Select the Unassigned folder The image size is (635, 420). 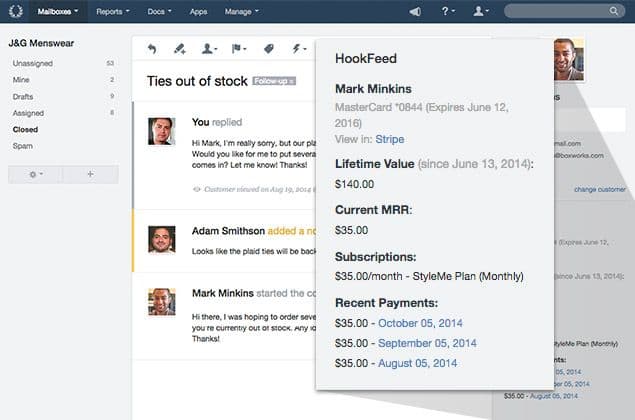coord(32,63)
